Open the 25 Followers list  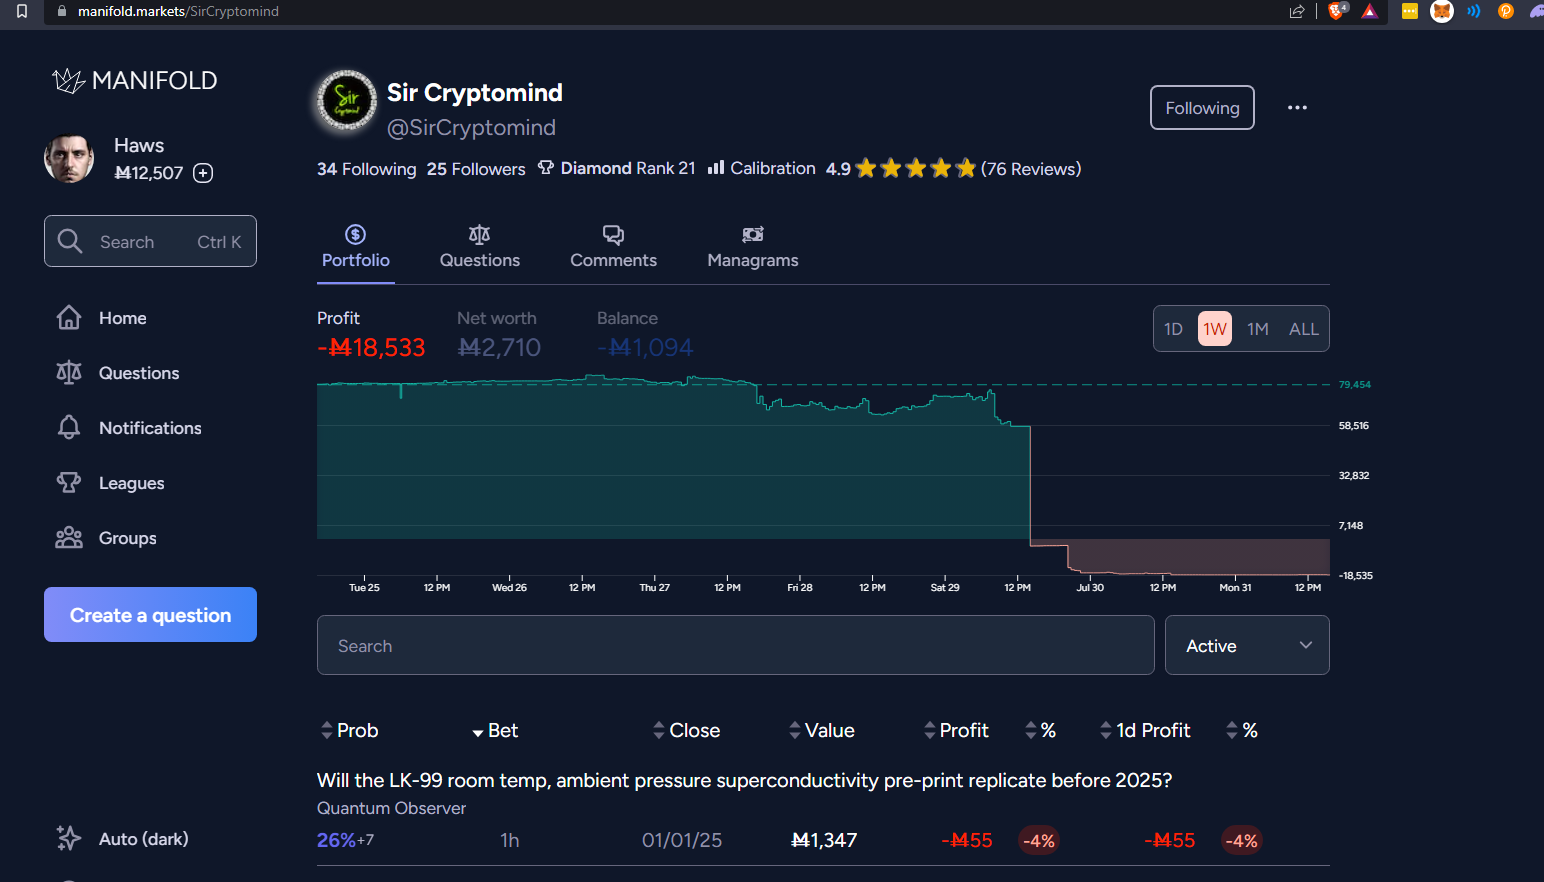click(x=476, y=169)
